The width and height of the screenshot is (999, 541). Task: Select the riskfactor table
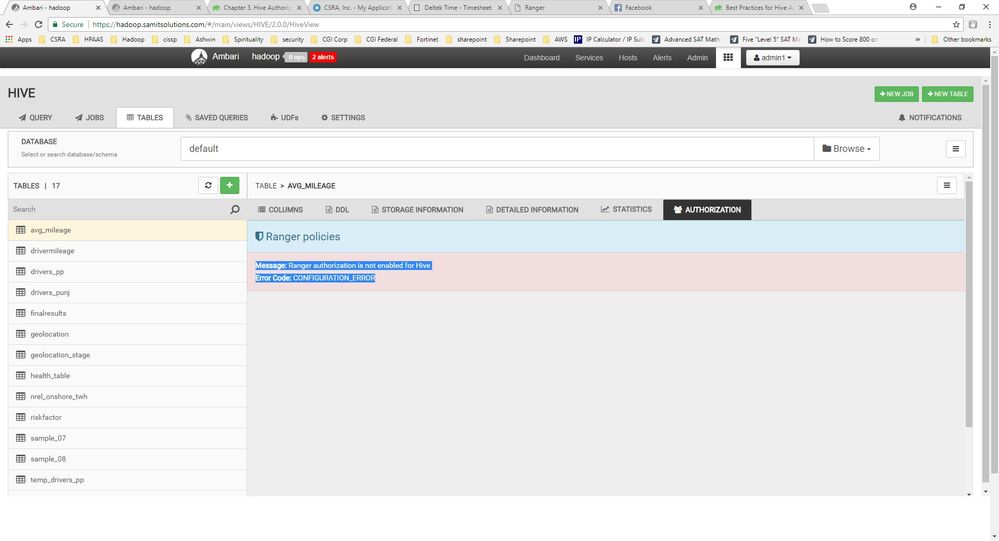tap(127, 417)
